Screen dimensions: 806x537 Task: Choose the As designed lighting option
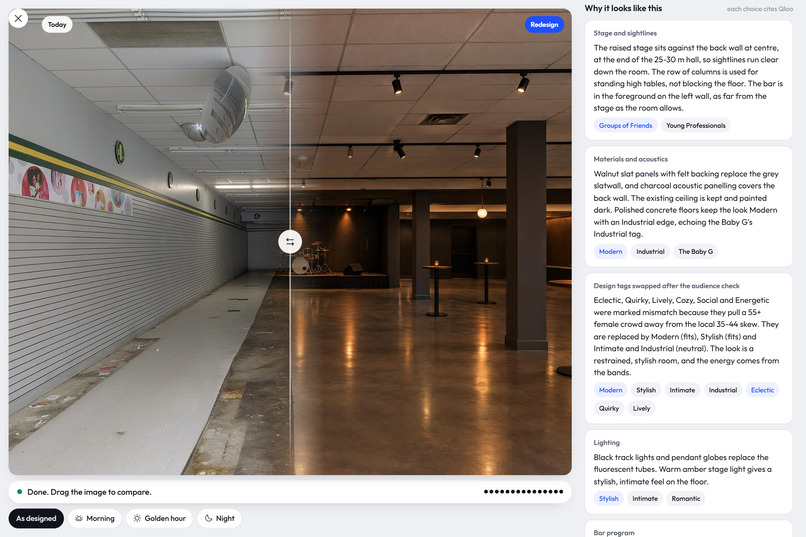click(x=36, y=518)
